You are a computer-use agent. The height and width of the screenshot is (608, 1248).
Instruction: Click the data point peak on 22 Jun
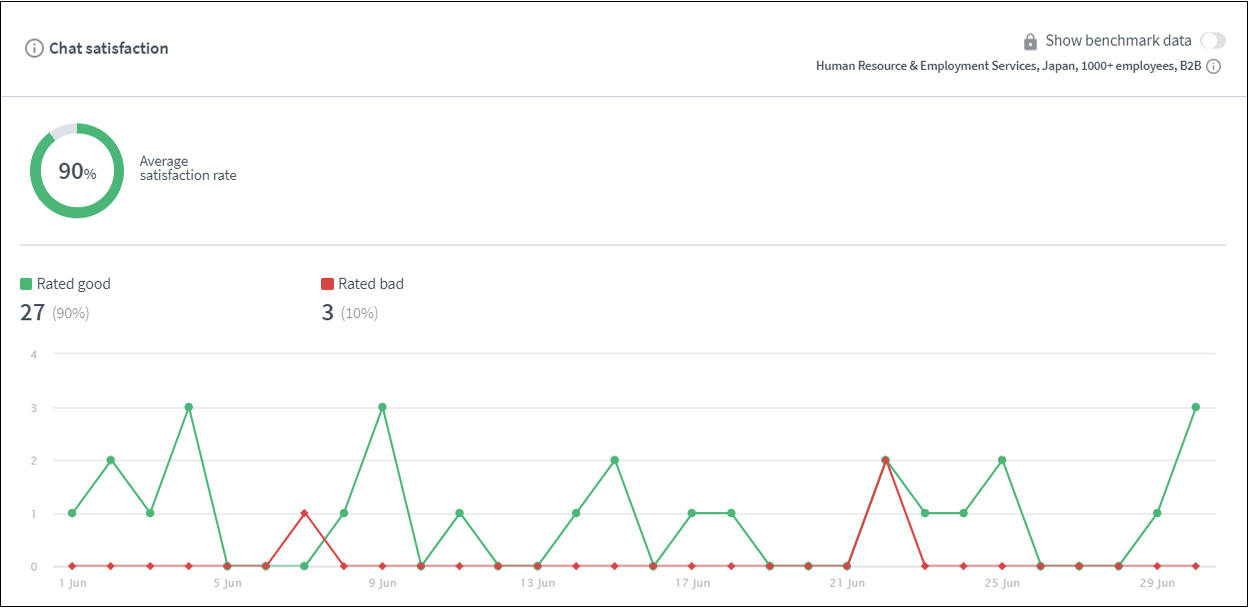tap(885, 460)
